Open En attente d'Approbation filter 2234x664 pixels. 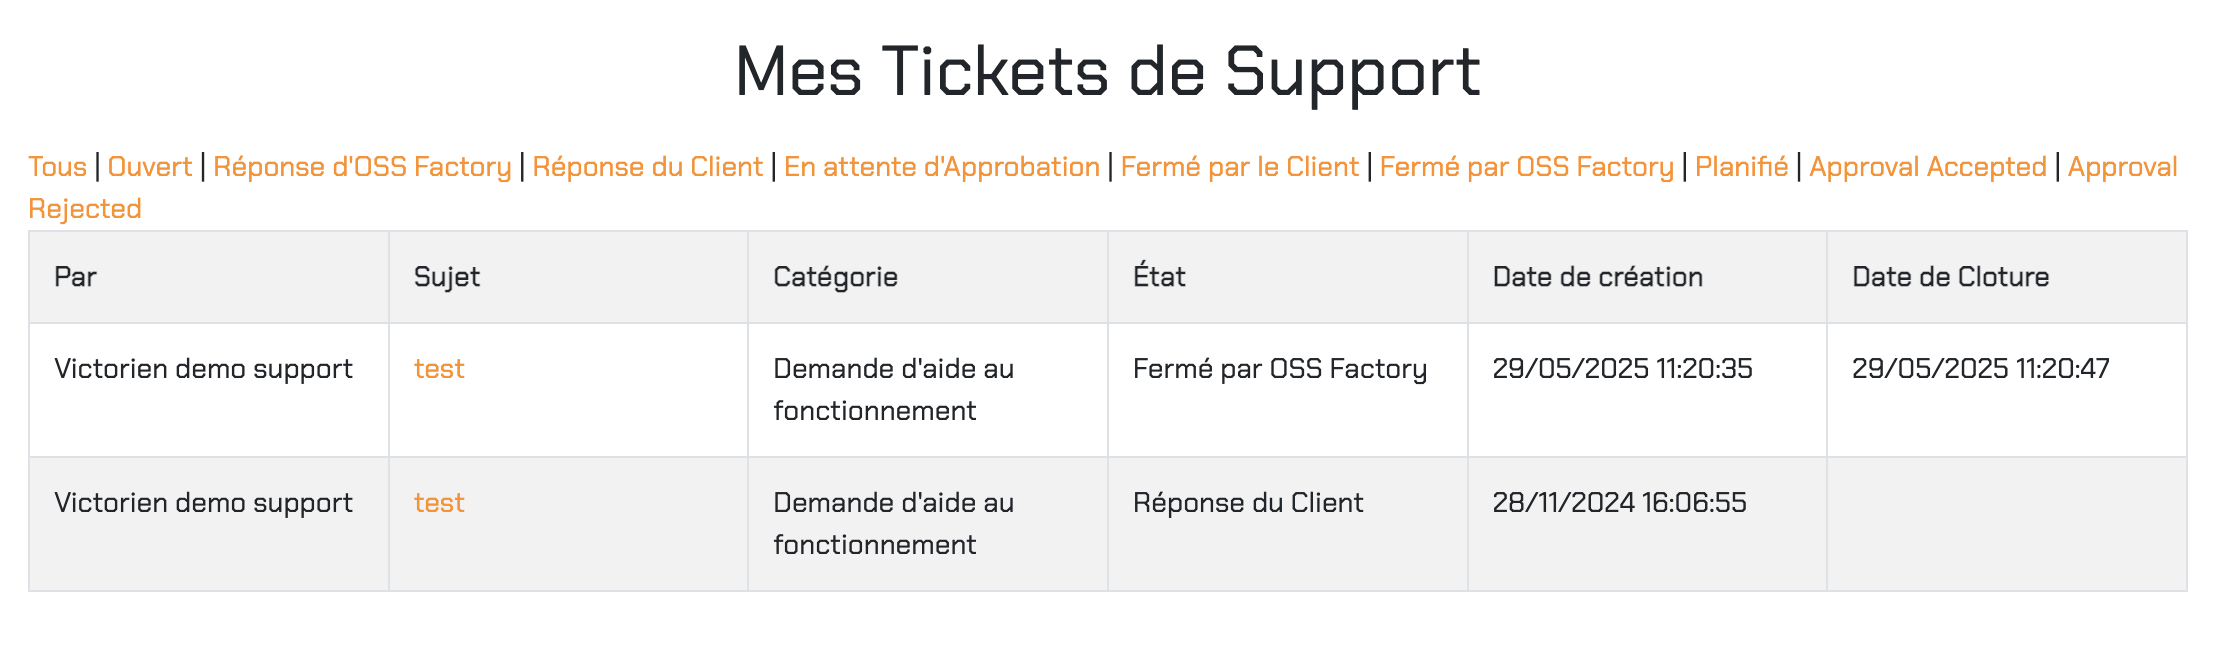pyautogui.click(x=942, y=167)
